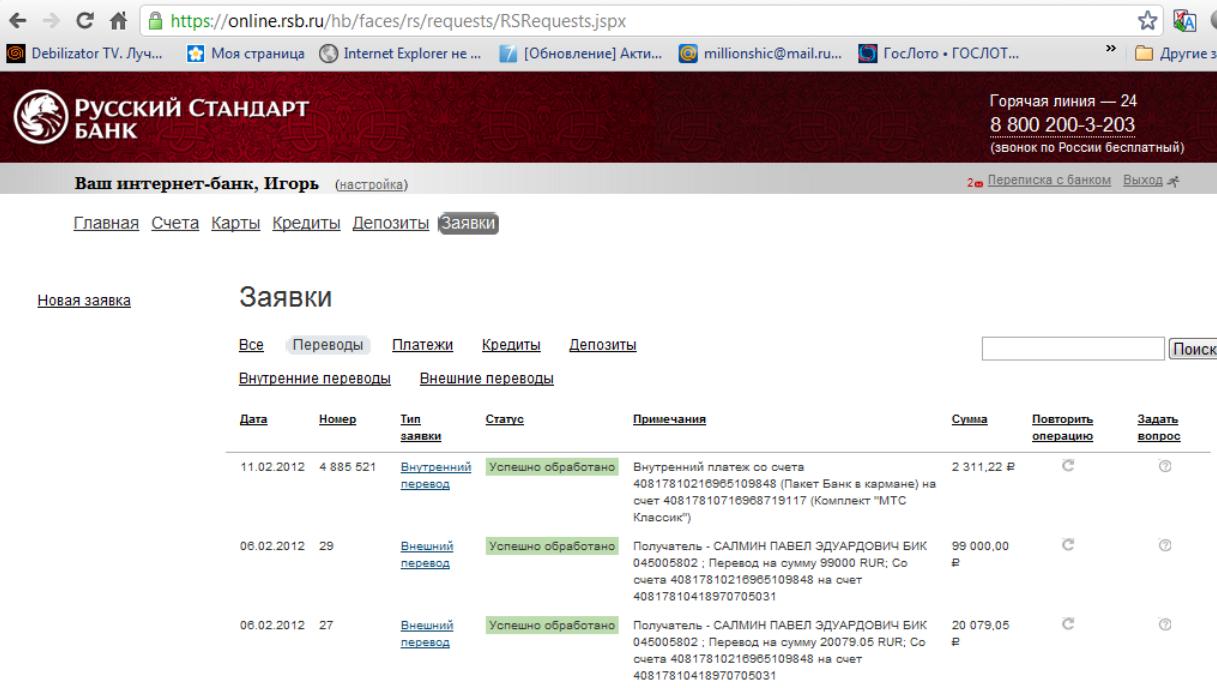Click the search text field
The height and width of the screenshot is (688, 1217).
[x=1073, y=348]
